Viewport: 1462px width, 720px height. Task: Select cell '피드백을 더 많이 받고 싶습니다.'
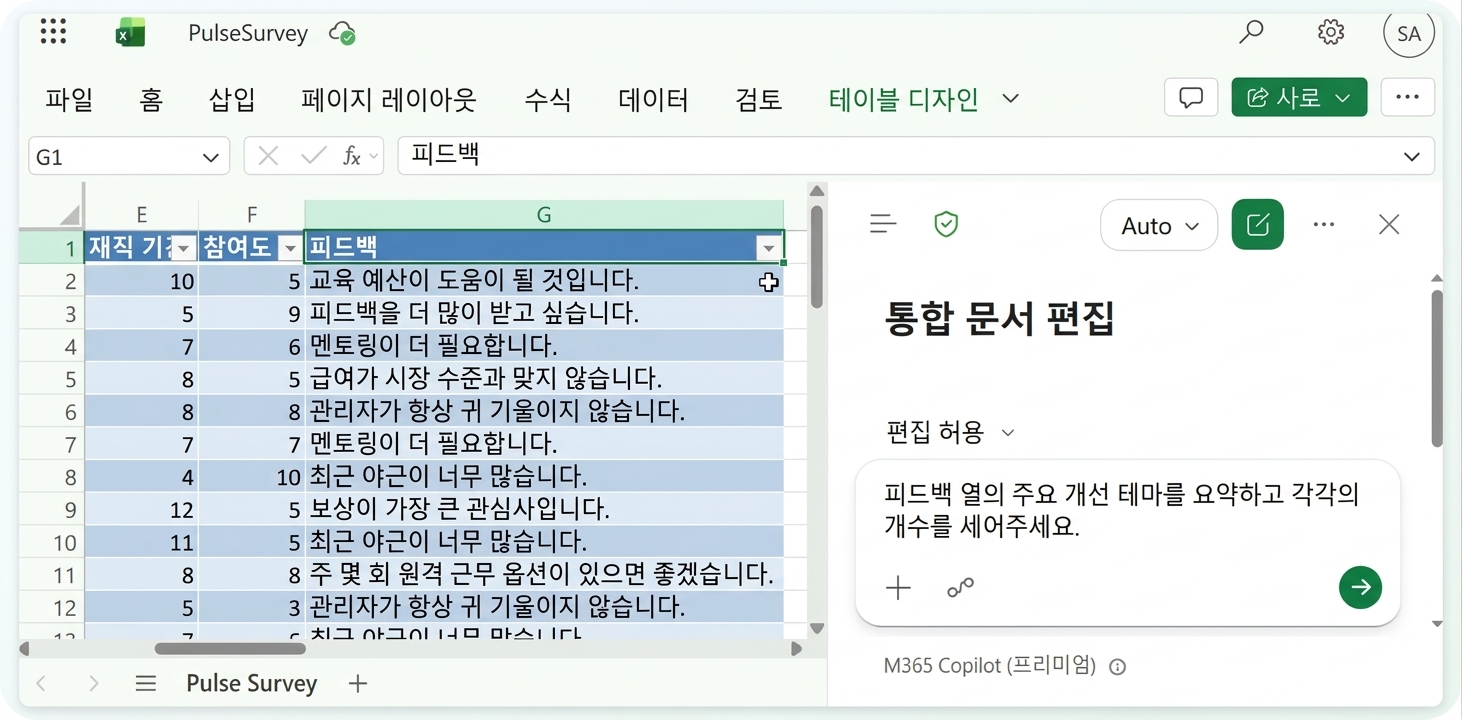(544, 314)
